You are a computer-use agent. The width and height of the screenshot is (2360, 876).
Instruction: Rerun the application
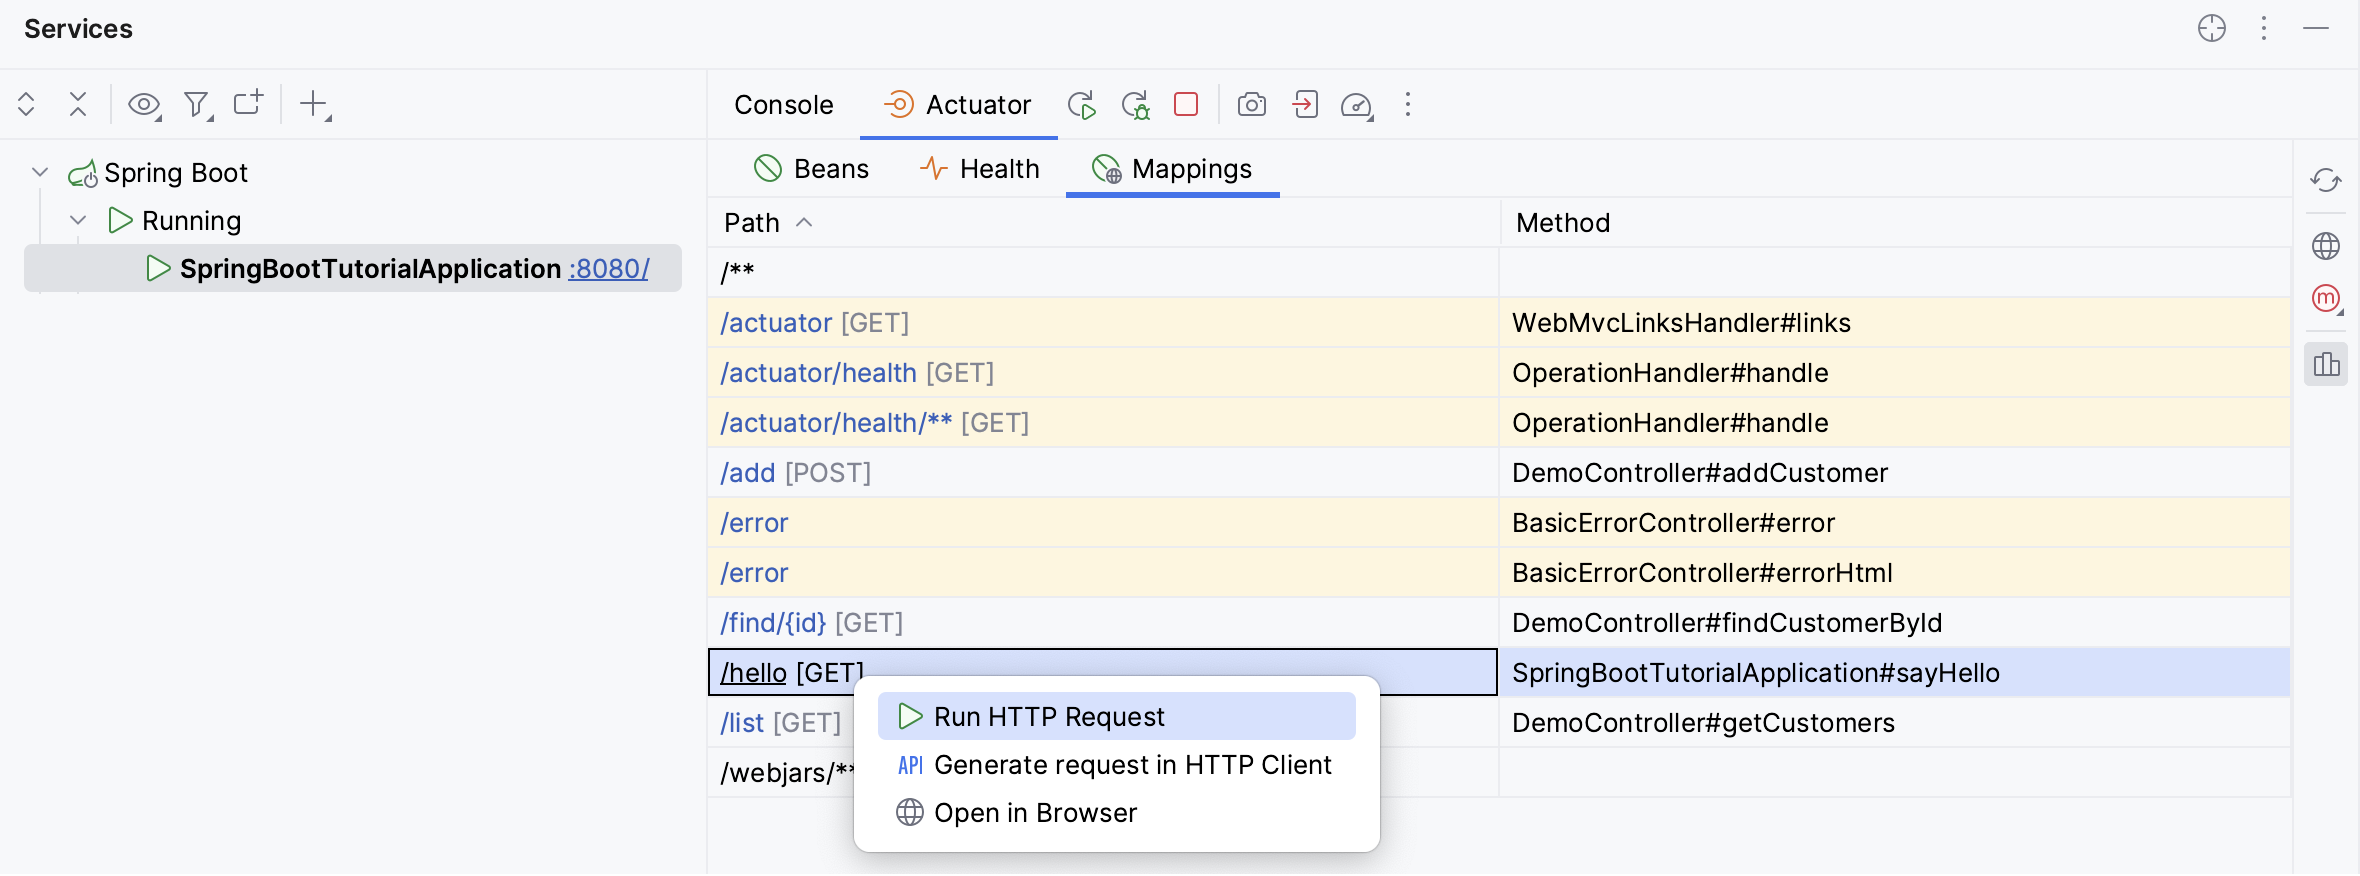tap(1081, 105)
